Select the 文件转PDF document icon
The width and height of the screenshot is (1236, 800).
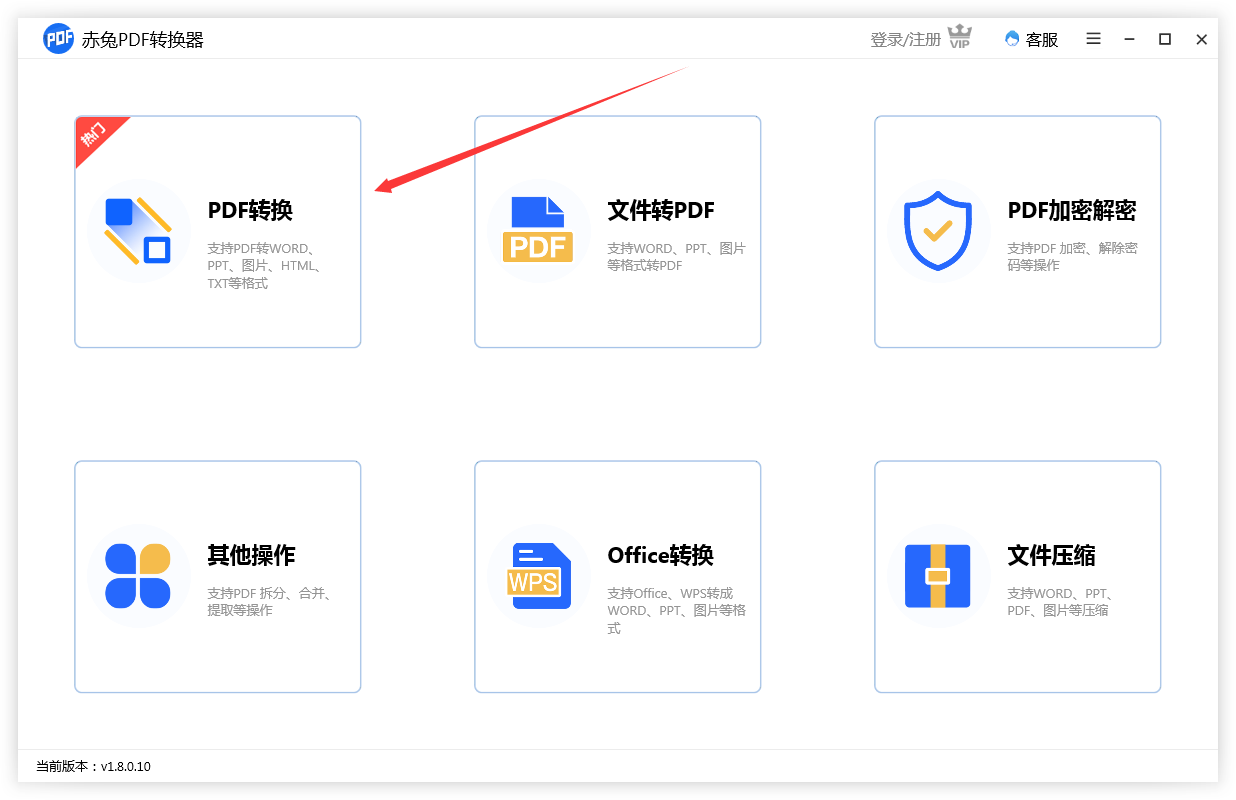(x=537, y=231)
